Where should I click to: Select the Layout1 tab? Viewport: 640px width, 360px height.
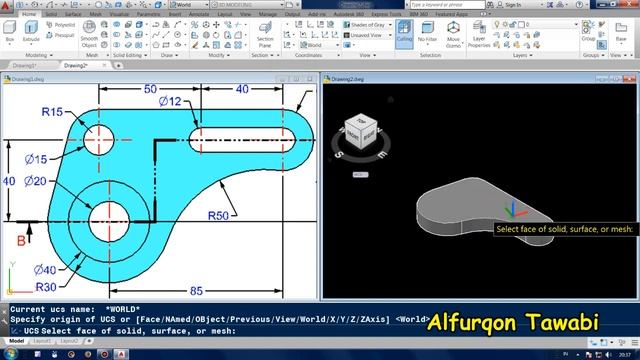[x=42, y=341]
